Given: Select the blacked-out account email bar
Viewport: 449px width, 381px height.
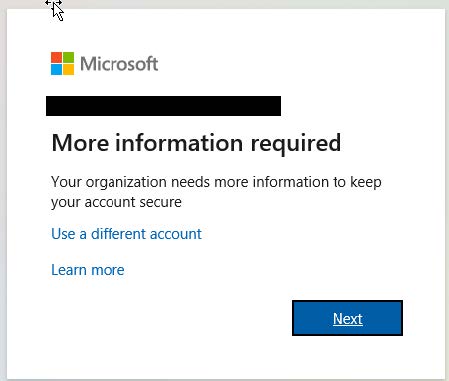Looking at the screenshot, I should [x=163, y=106].
